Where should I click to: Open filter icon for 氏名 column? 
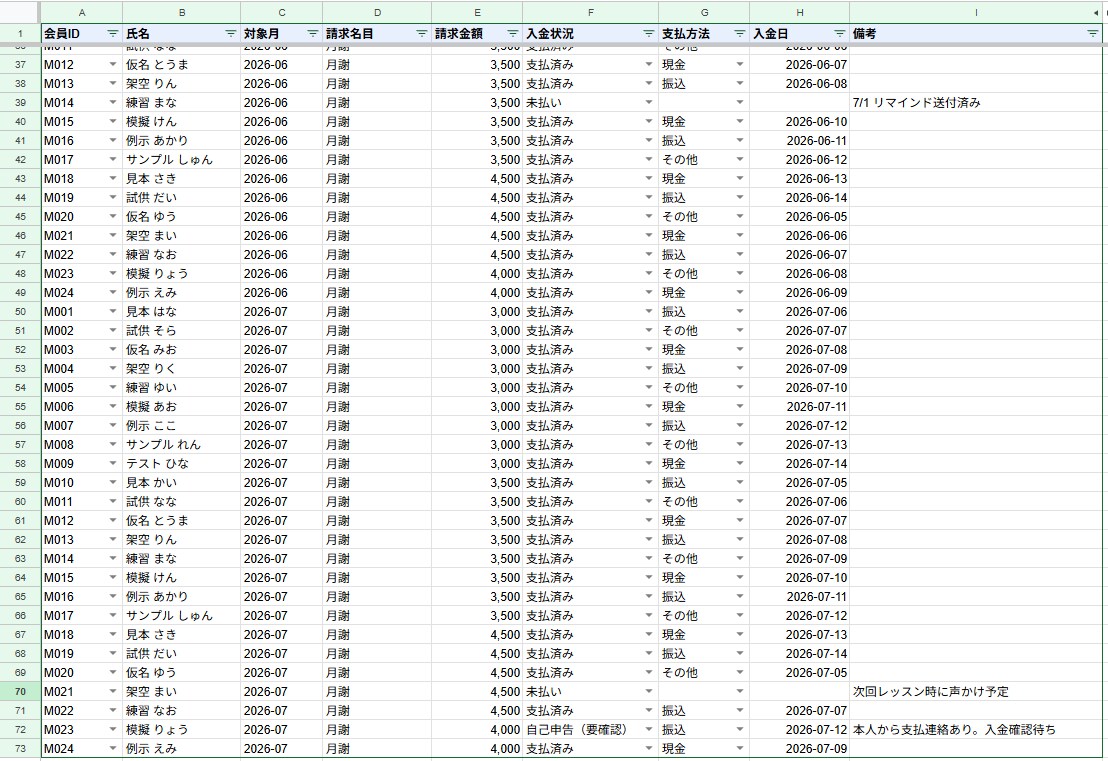[x=230, y=33]
